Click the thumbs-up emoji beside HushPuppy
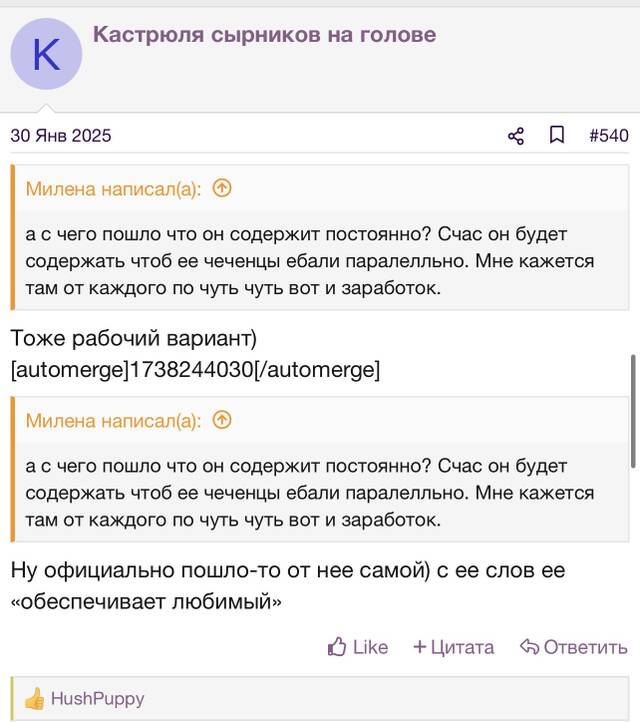The height and width of the screenshot is (722, 640). coord(35,699)
